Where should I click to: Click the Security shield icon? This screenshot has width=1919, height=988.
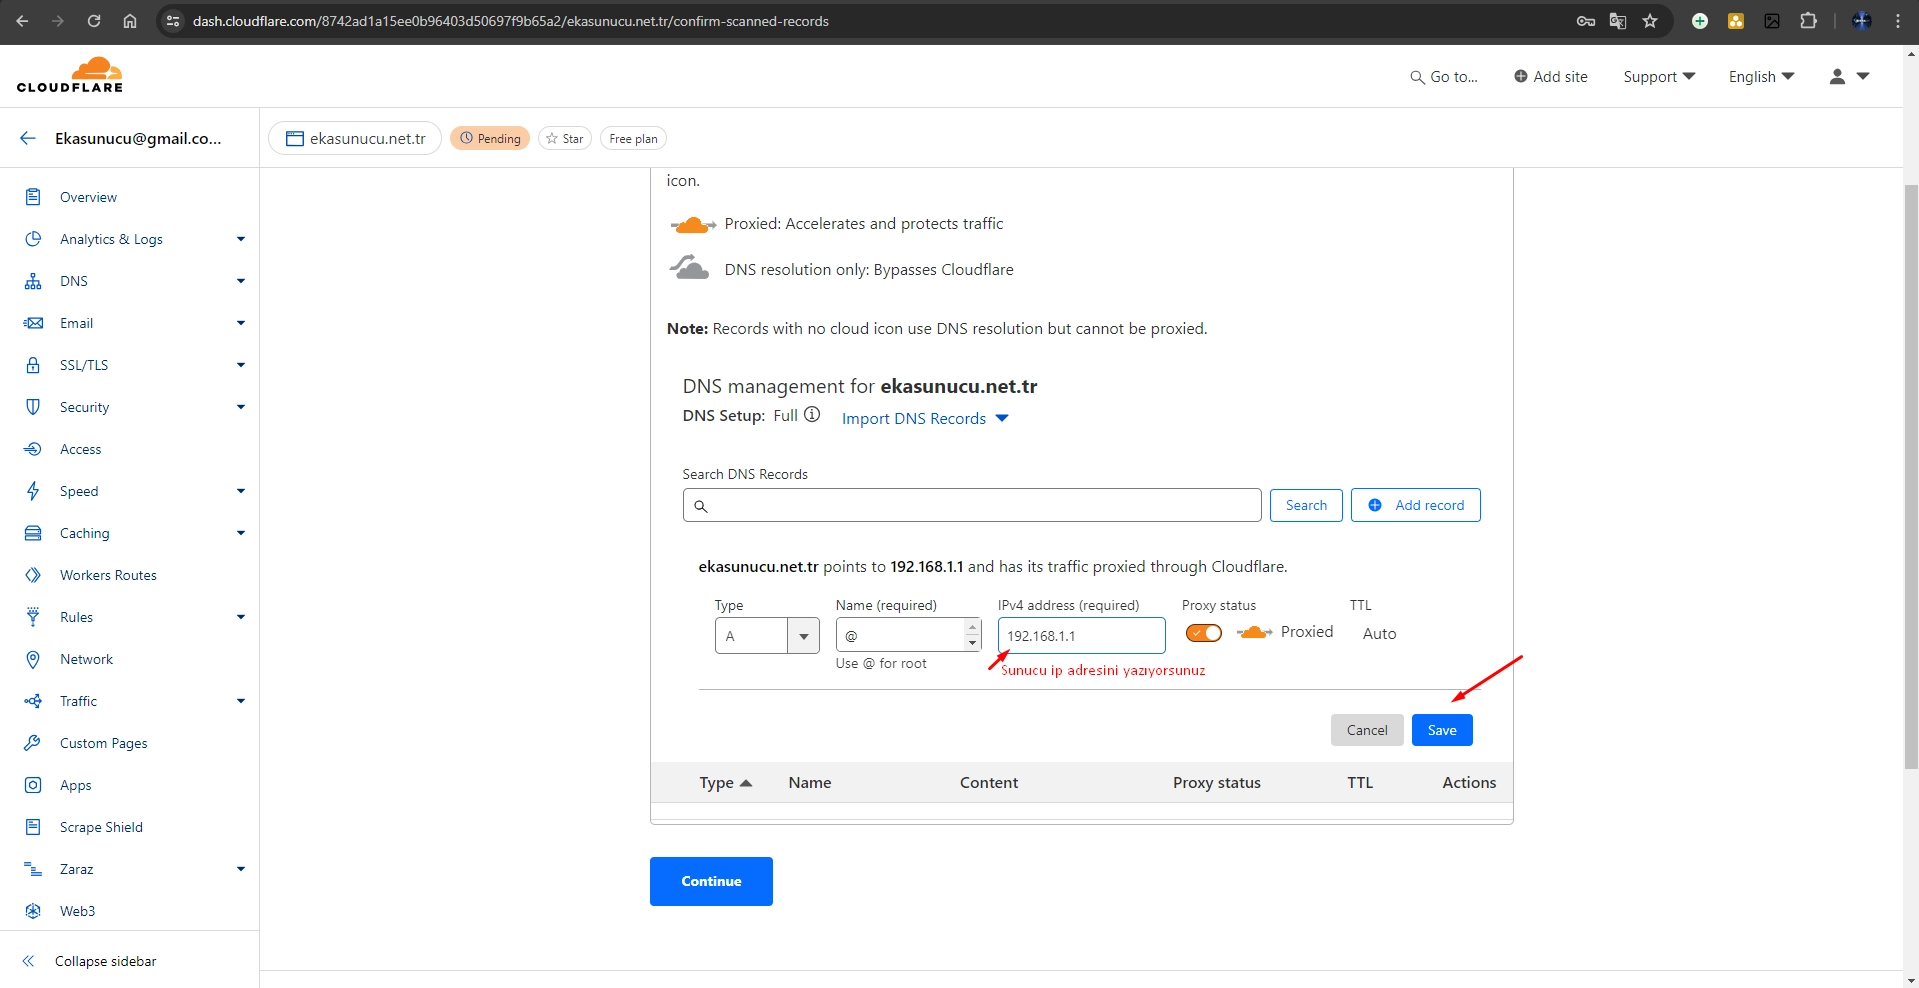(33, 407)
